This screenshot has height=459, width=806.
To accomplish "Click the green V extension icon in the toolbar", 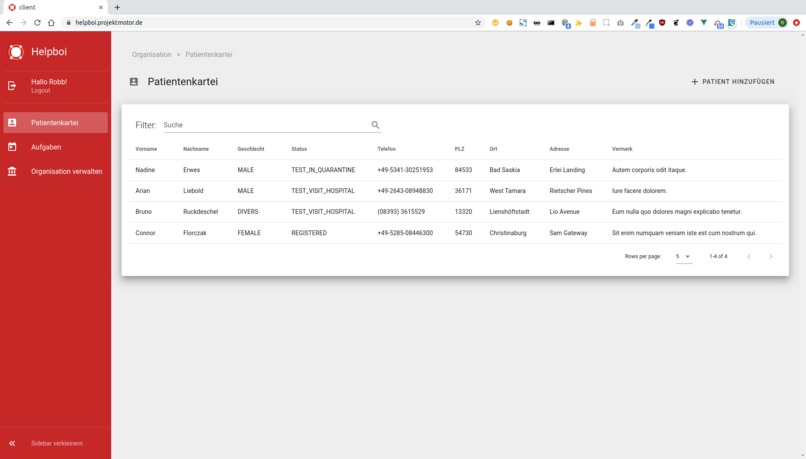I will (x=704, y=23).
